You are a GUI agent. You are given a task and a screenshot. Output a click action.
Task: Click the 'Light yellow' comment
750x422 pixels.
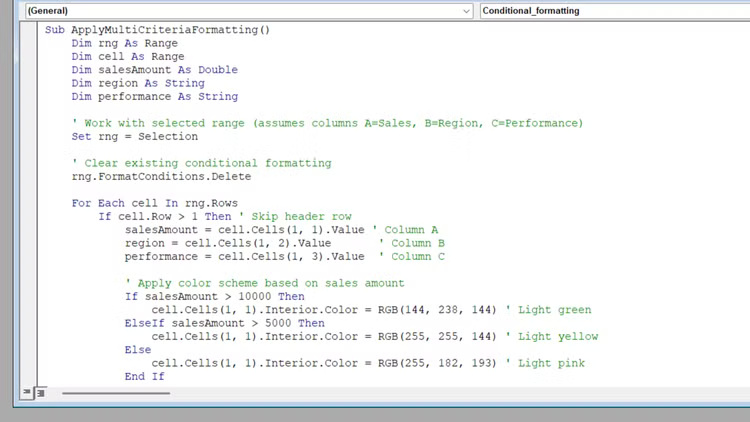[551, 336]
